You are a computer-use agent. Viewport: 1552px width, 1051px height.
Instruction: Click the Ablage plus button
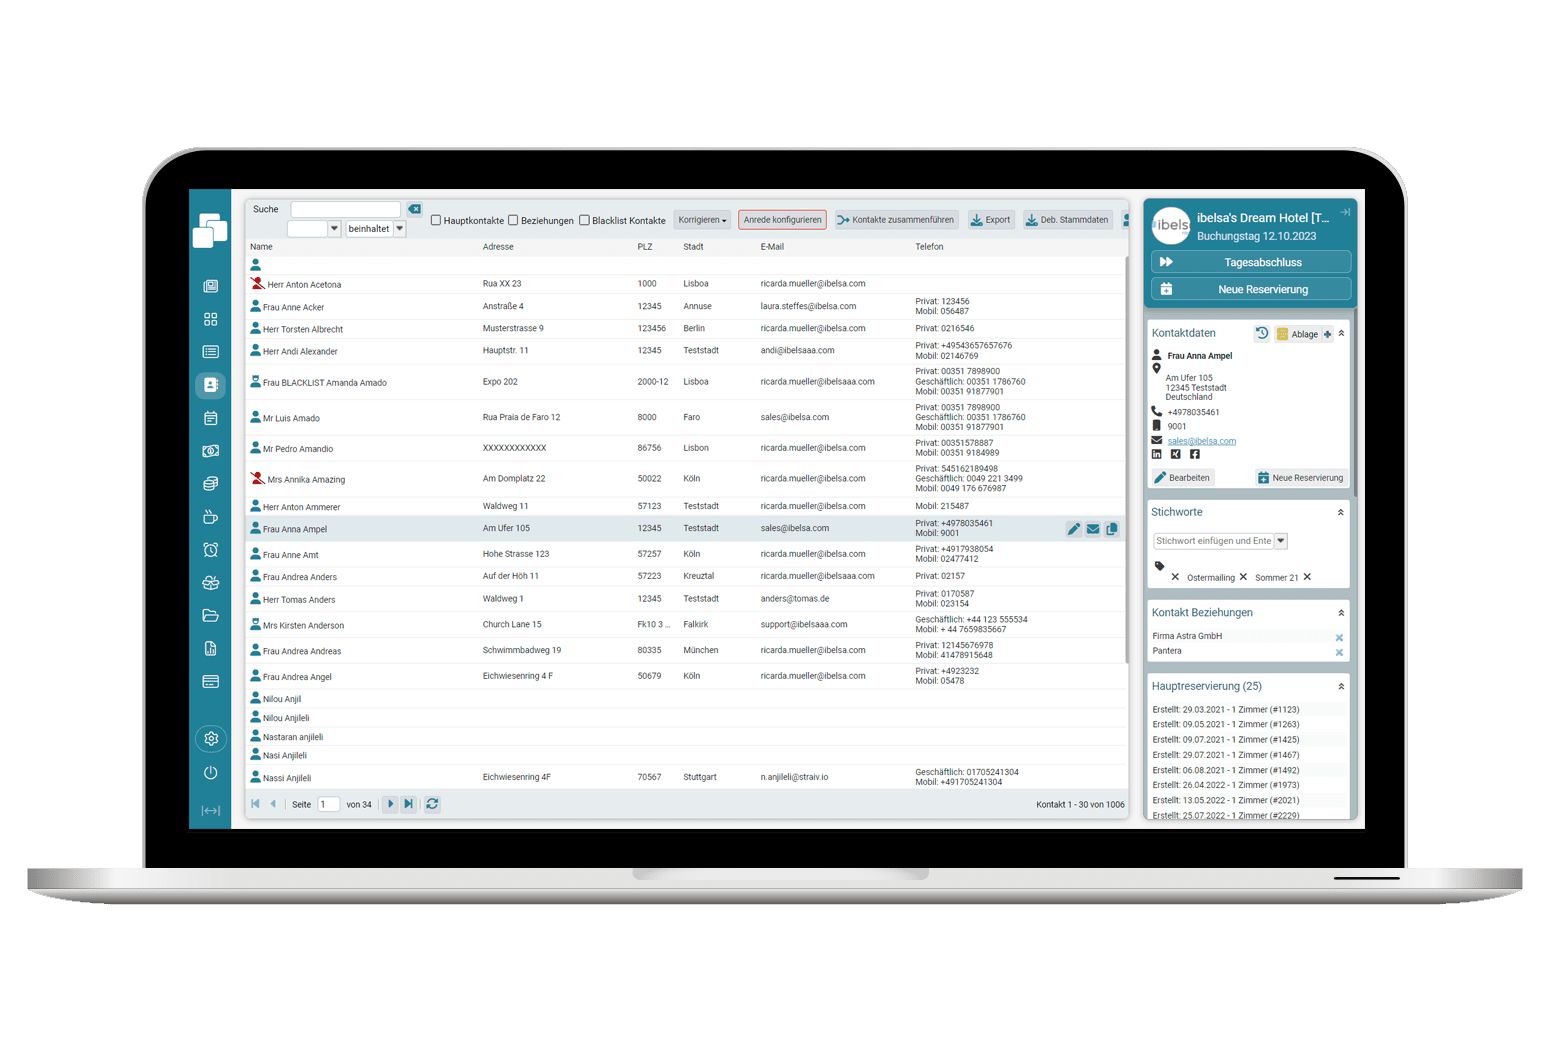click(x=1327, y=334)
